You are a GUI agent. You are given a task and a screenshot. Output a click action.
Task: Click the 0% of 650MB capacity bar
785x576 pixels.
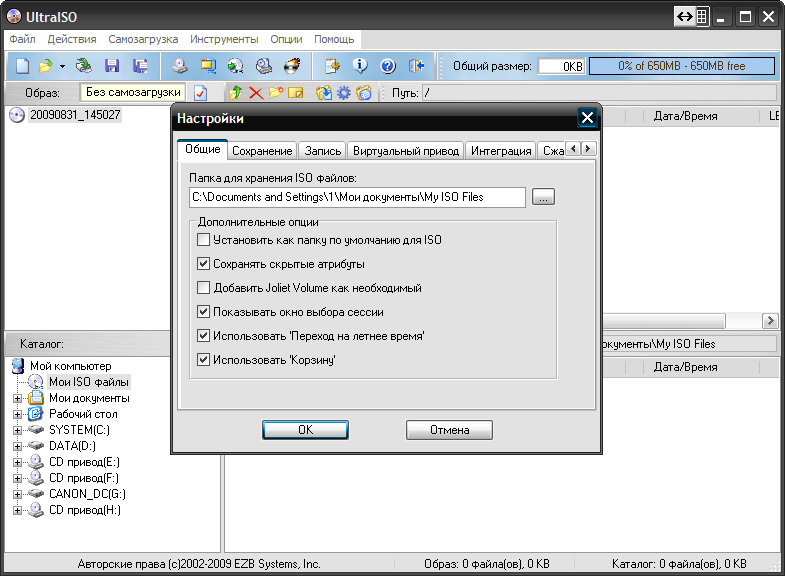[x=682, y=66]
